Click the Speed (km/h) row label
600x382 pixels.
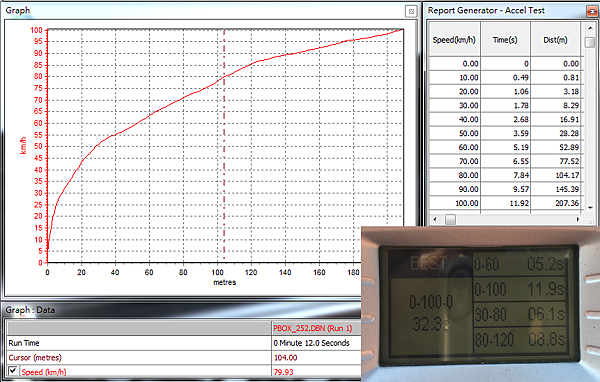44,372
